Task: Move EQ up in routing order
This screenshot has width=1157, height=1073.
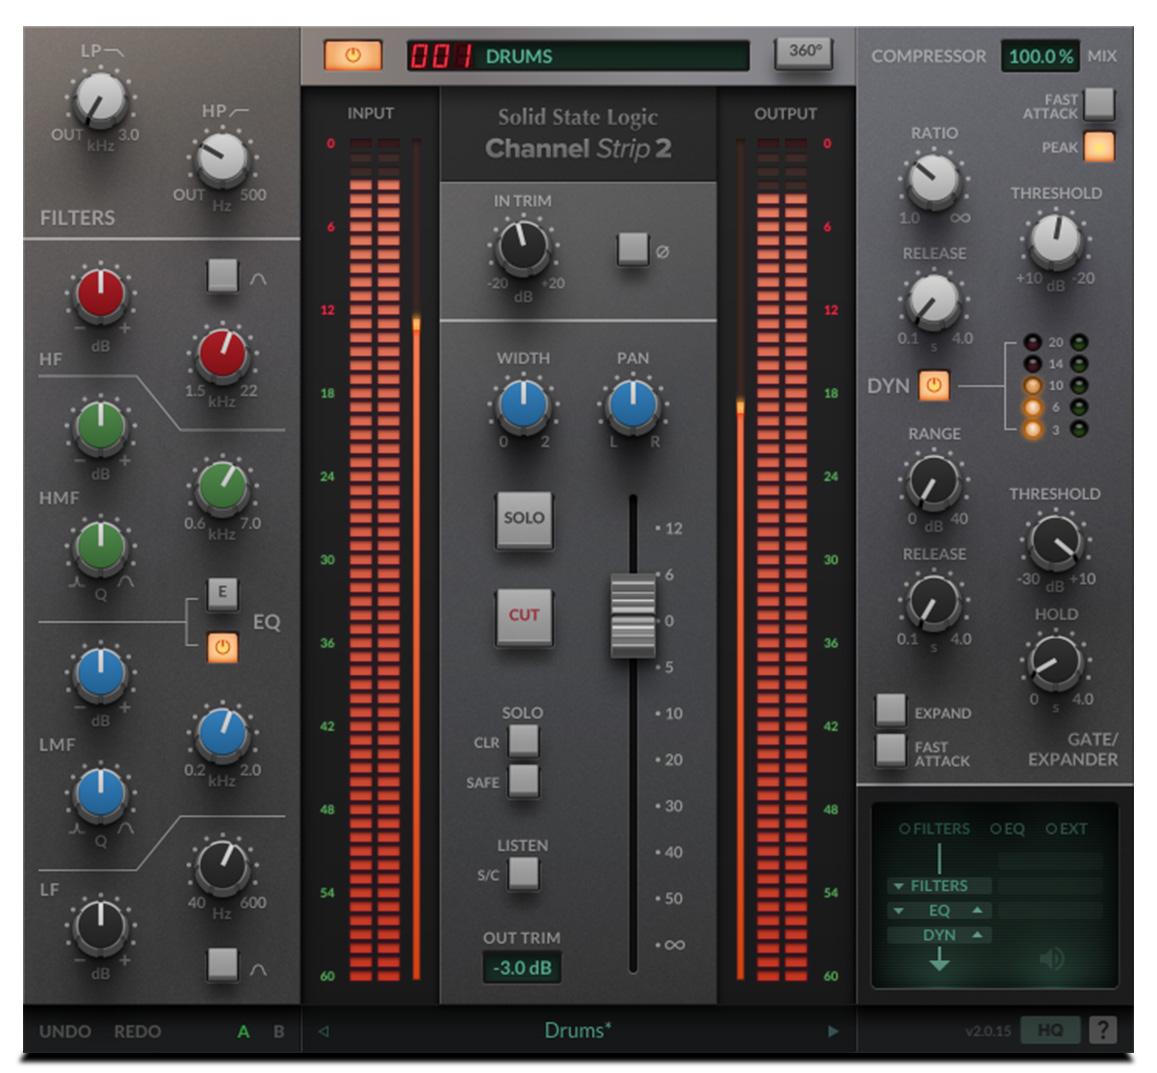Action: click(978, 910)
